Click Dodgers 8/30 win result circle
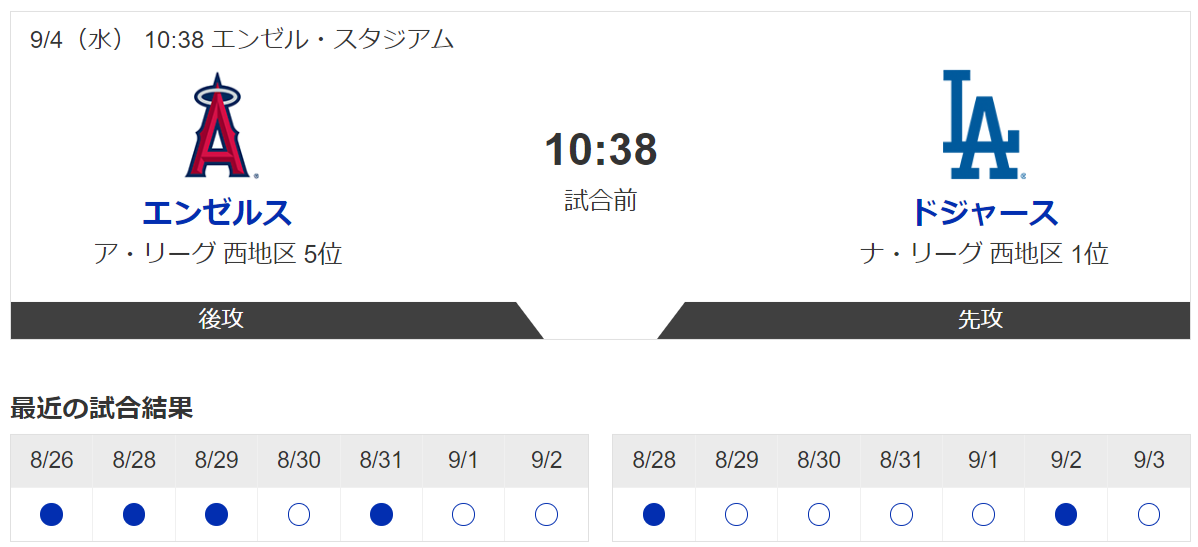 click(x=819, y=515)
